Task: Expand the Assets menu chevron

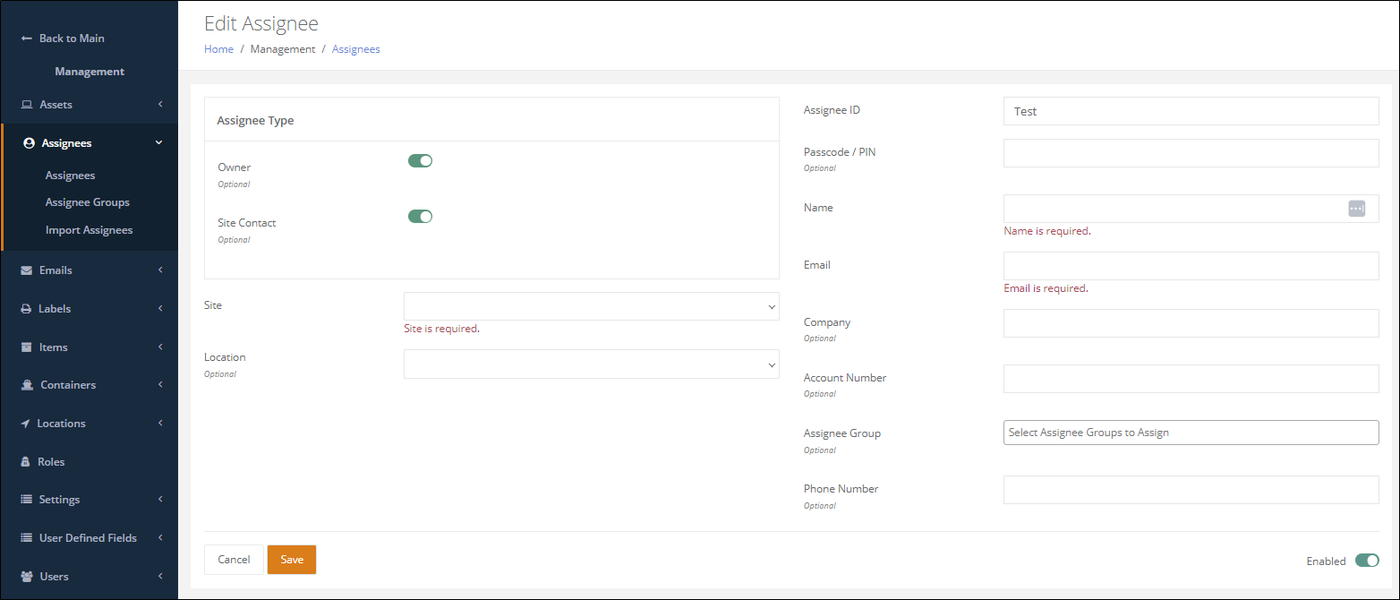Action: click(x=160, y=105)
